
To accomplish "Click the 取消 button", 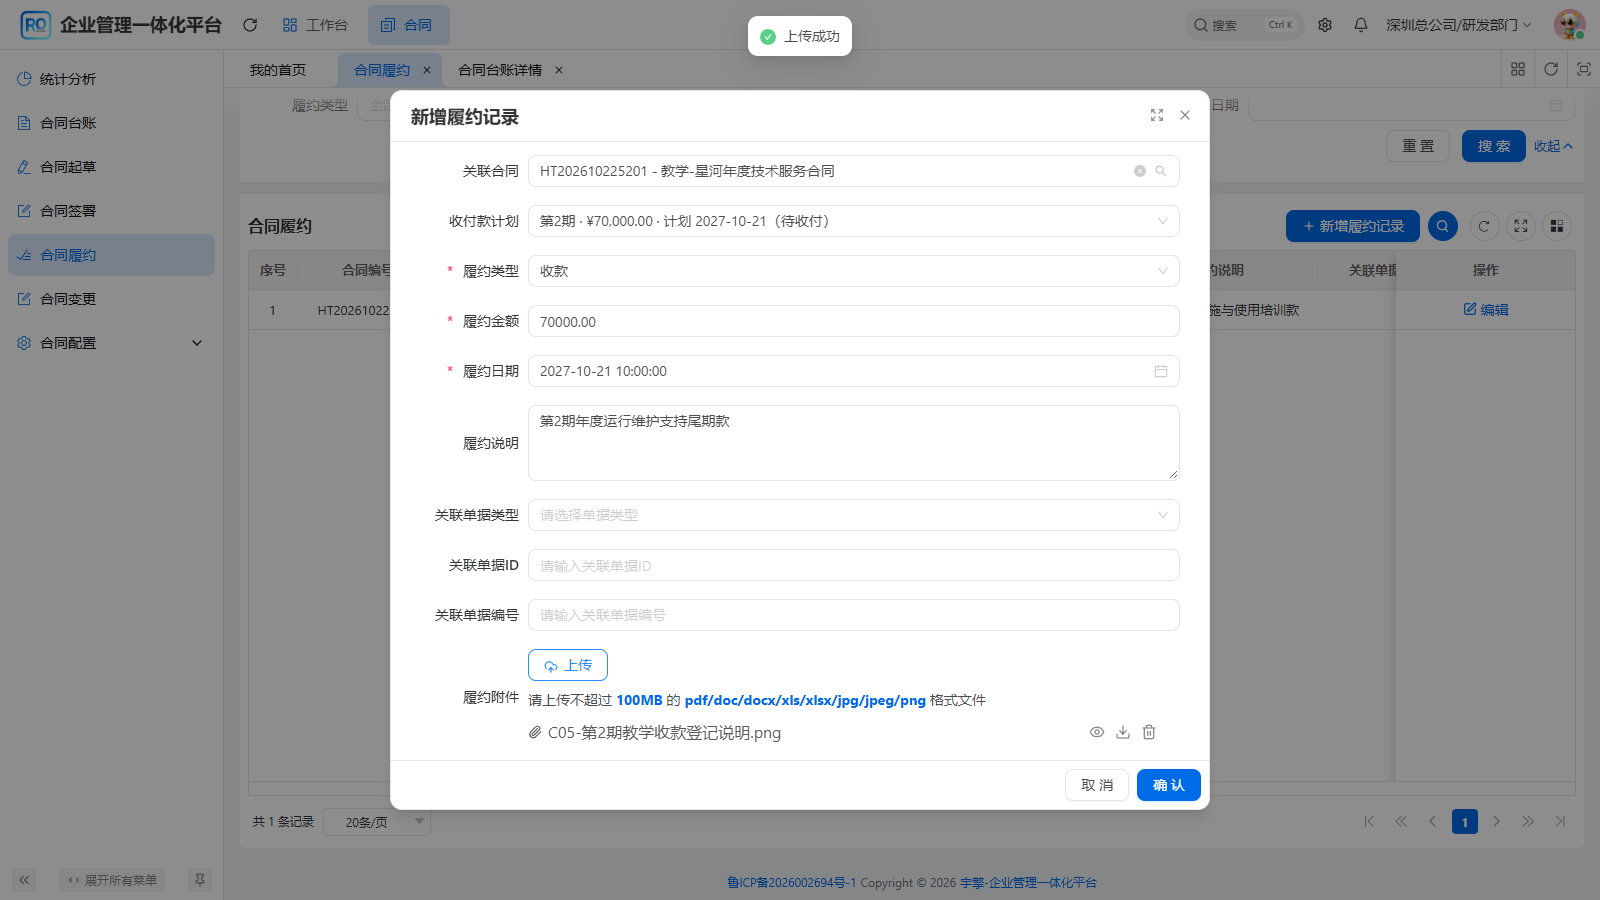I will (1097, 785).
